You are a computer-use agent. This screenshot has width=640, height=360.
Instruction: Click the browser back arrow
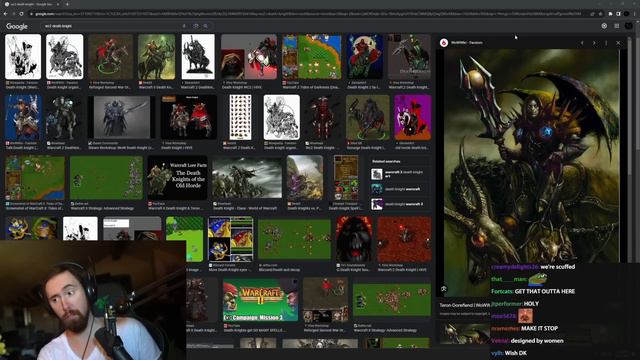click(x=5, y=14)
